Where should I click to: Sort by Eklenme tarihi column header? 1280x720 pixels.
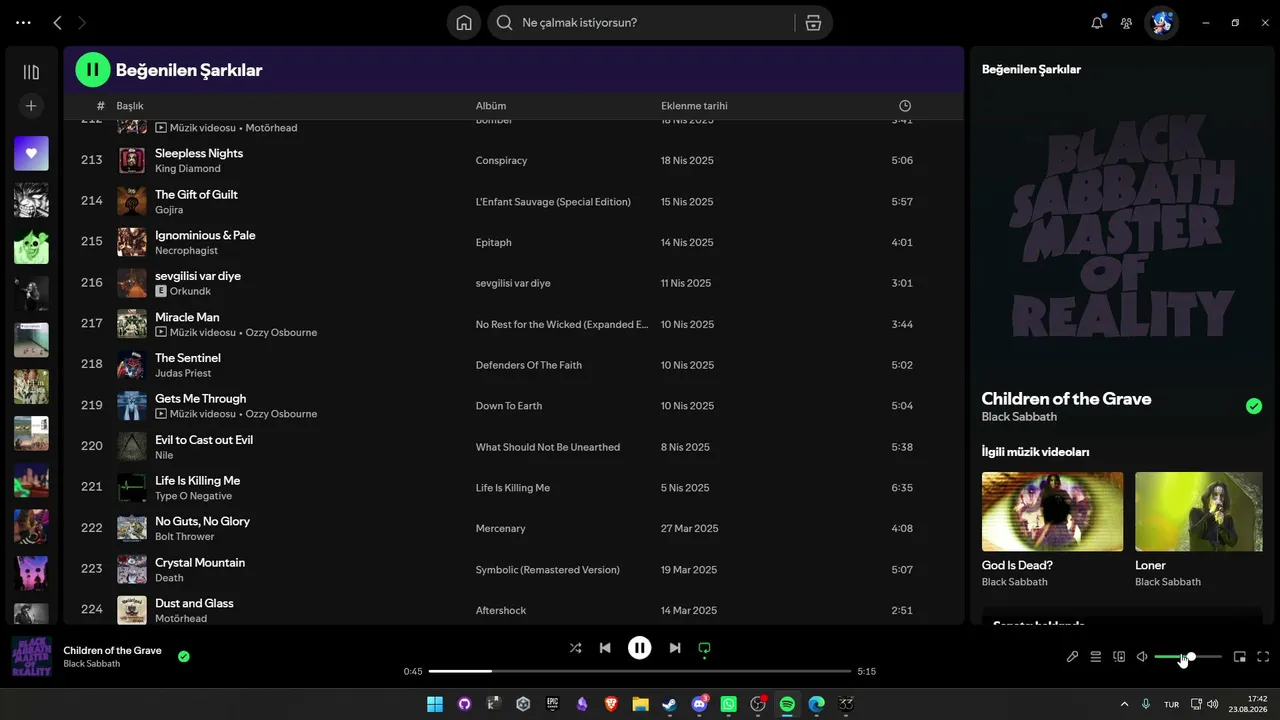(x=694, y=106)
